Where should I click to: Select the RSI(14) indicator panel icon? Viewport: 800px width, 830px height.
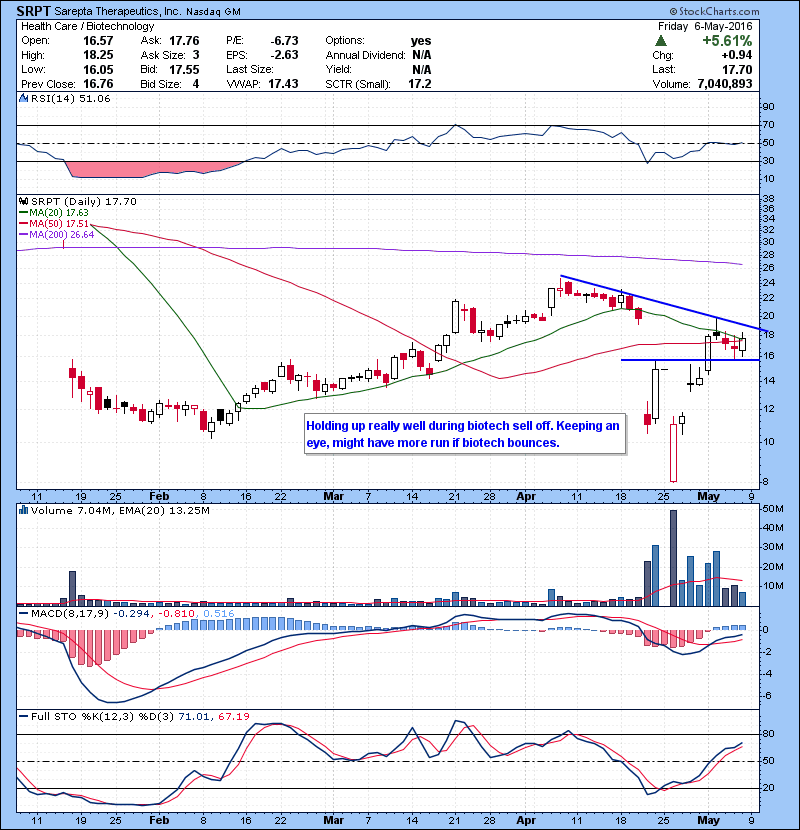(23, 98)
